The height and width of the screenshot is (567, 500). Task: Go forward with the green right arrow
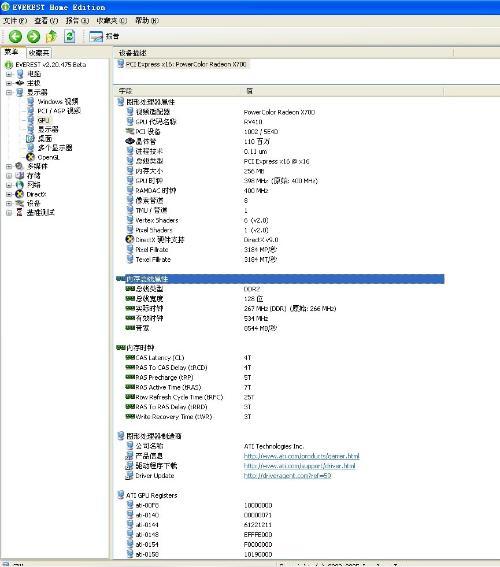pos(34,36)
